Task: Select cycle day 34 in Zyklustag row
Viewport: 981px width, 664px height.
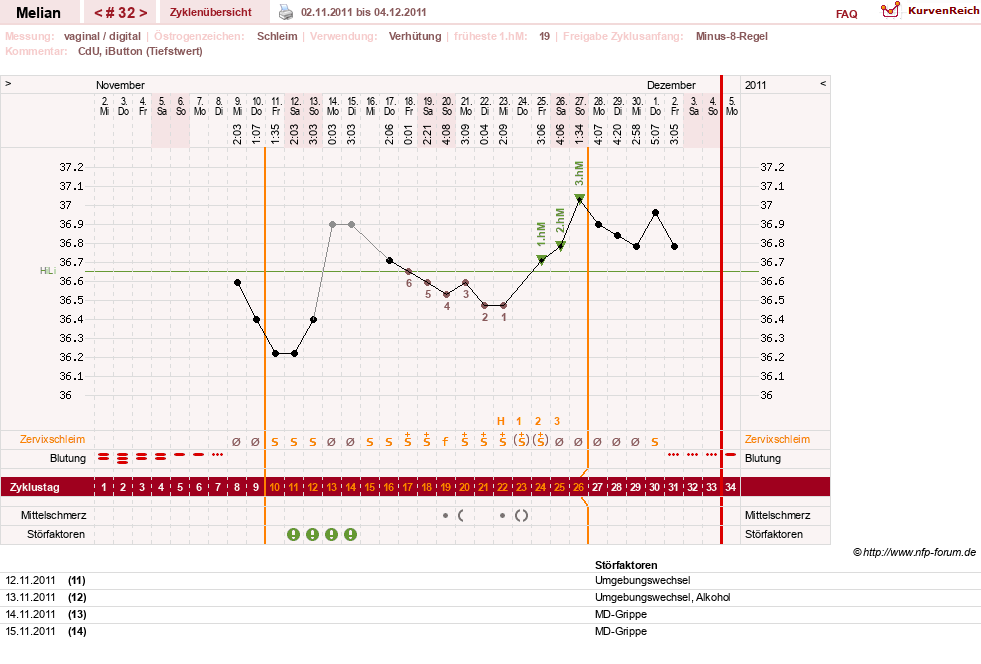Action: [x=730, y=487]
